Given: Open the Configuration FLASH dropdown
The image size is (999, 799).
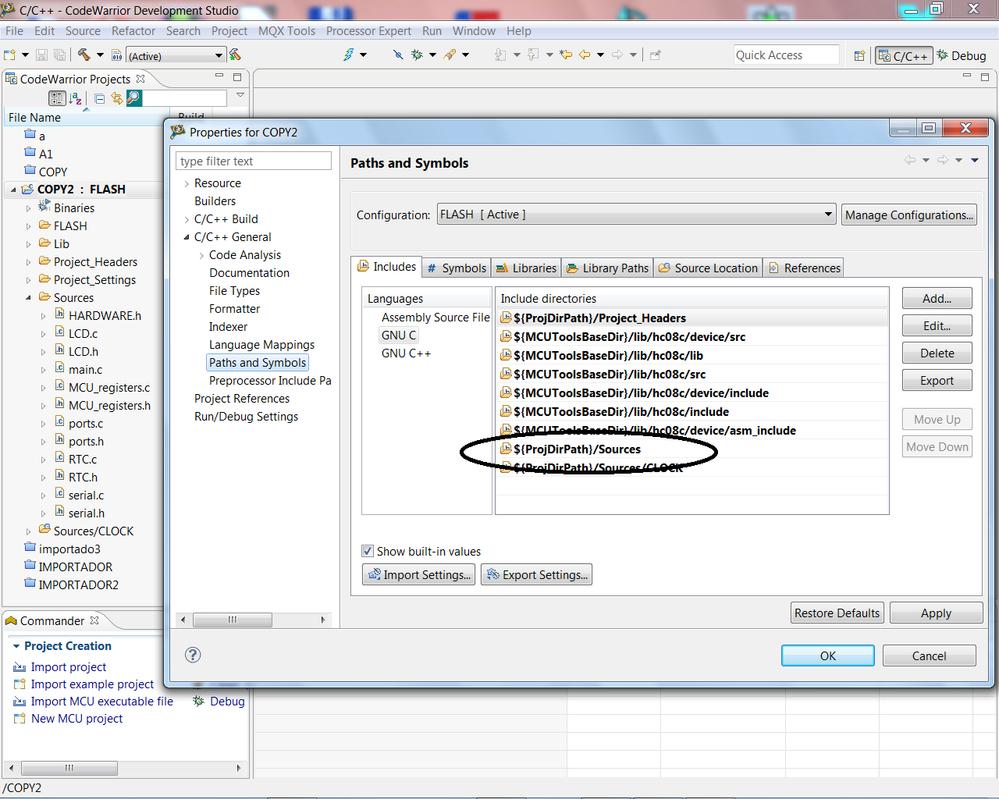Looking at the screenshot, I should click(x=636, y=215).
